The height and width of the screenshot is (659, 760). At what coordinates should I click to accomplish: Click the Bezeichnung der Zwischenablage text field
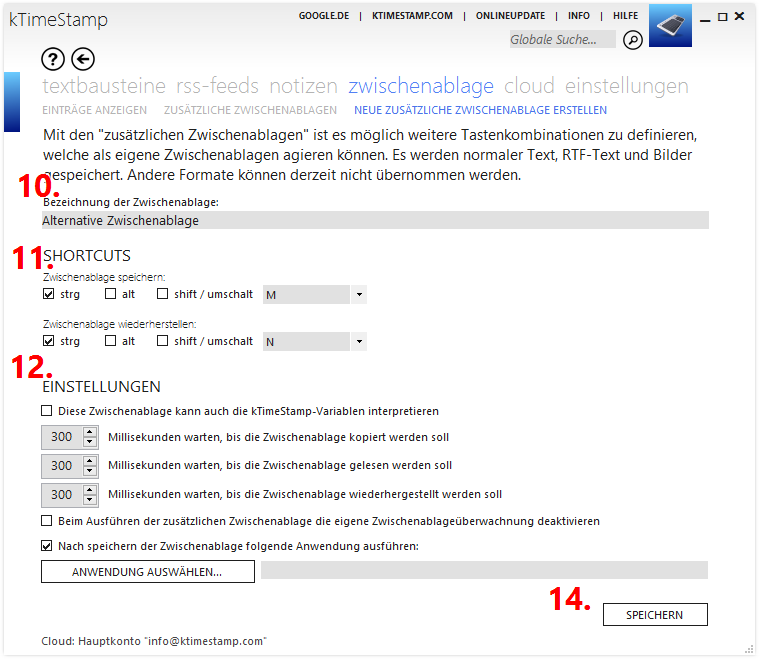[x=375, y=220]
